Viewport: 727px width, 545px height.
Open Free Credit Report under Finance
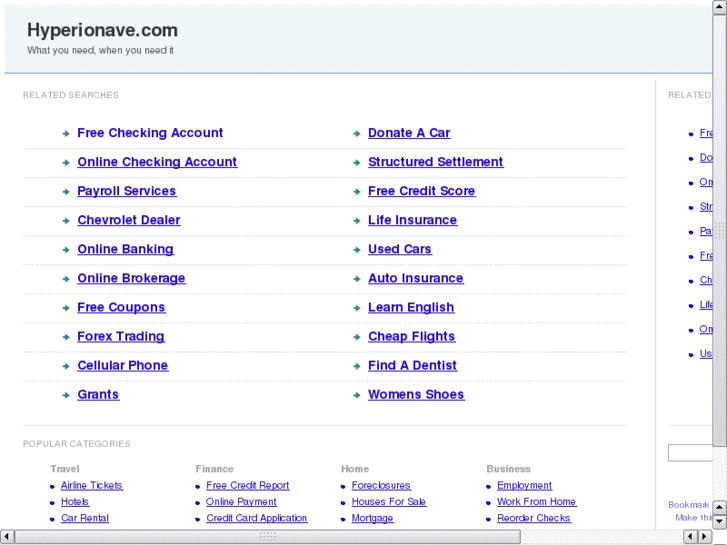click(248, 486)
